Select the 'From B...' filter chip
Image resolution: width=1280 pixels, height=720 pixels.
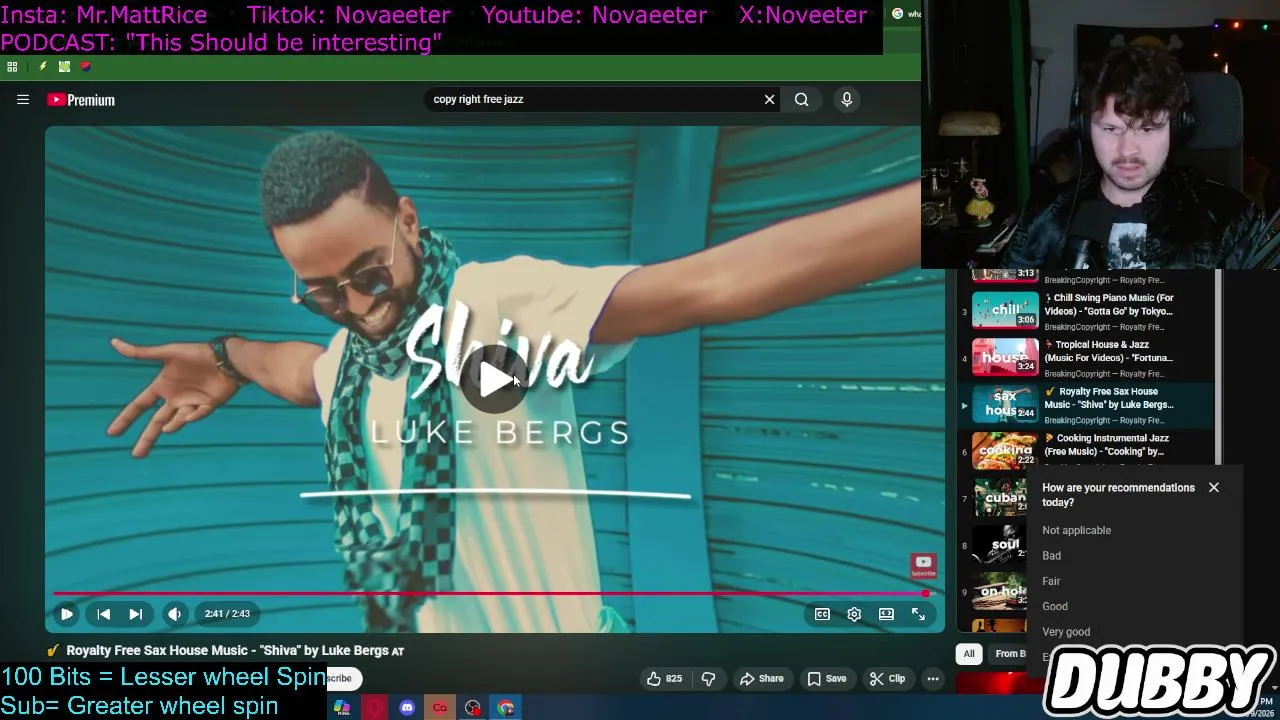coord(1008,654)
